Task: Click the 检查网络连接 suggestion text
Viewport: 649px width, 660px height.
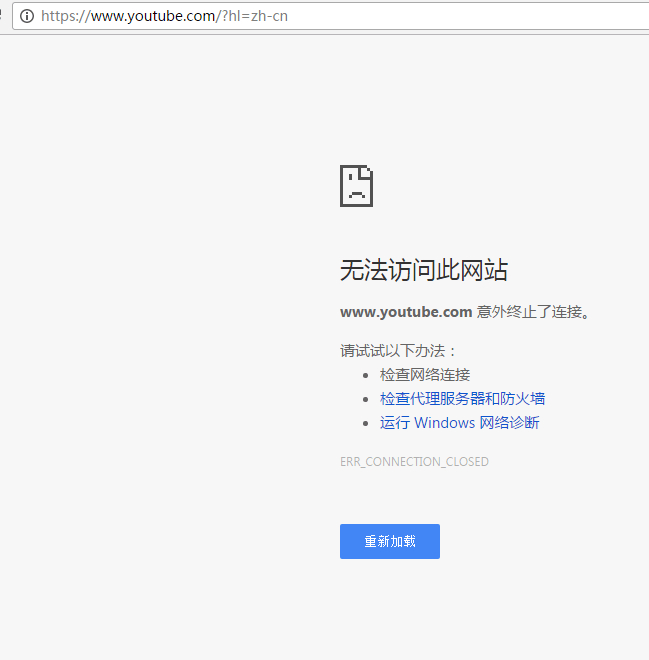Action: (425, 375)
